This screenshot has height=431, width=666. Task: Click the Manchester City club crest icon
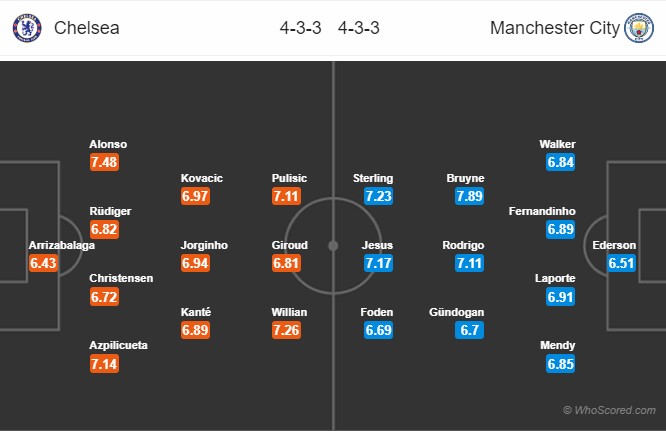tap(639, 28)
